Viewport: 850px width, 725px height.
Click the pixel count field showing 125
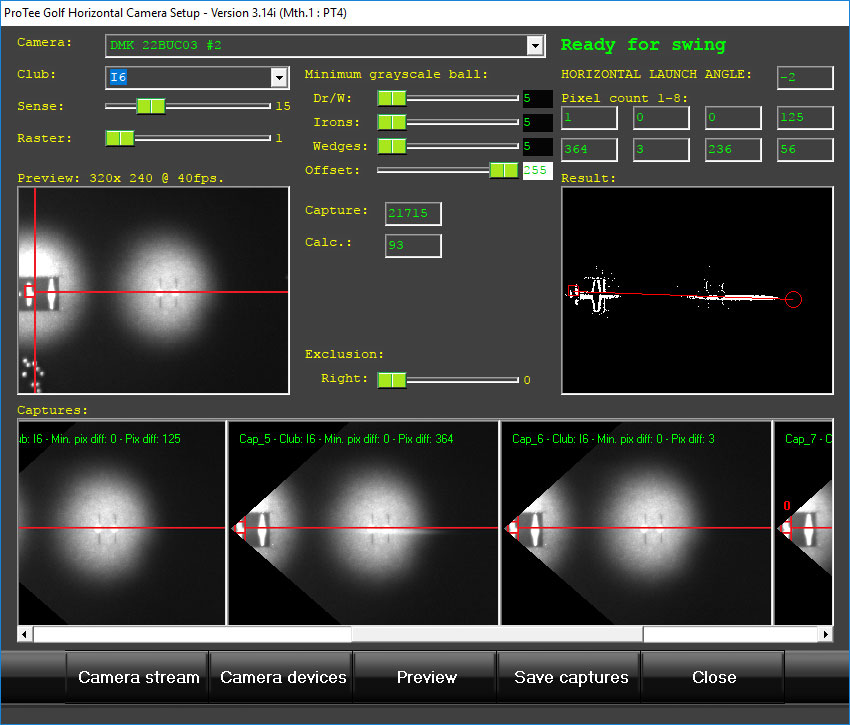(805, 118)
